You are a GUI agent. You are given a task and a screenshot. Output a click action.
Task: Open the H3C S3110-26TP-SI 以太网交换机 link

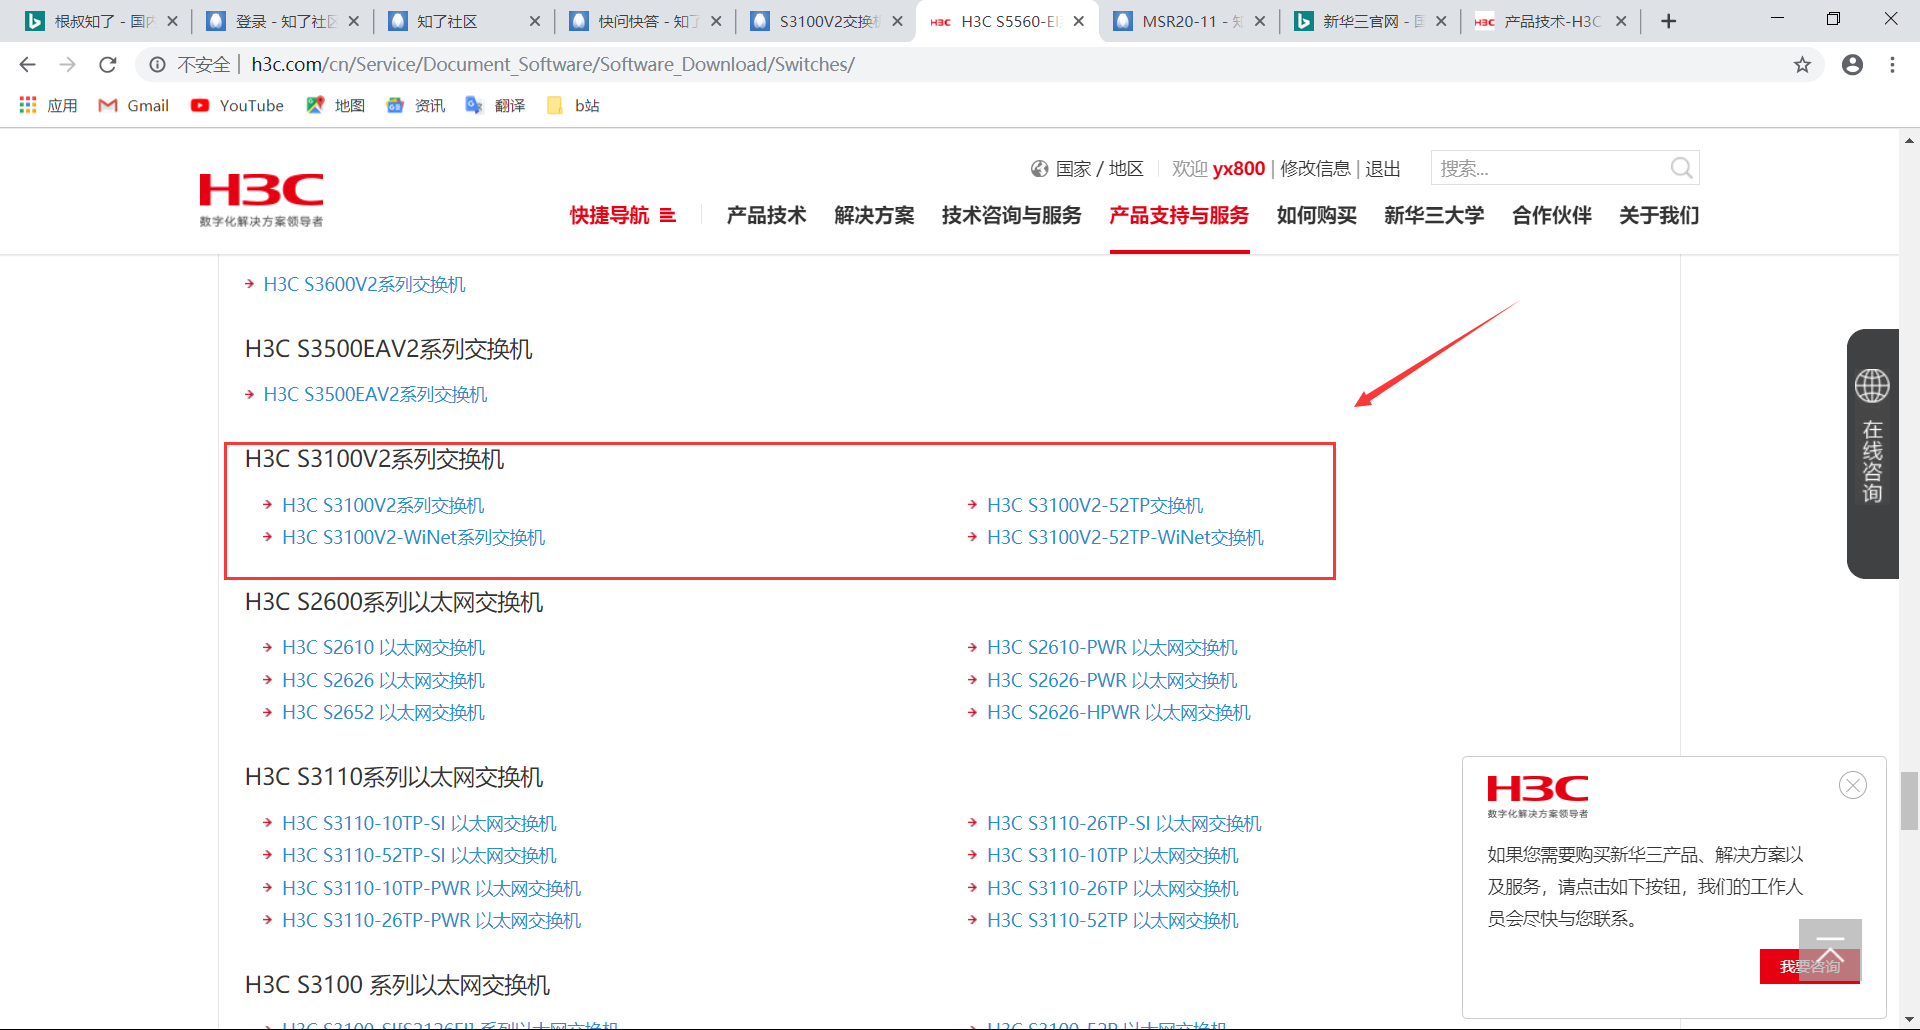click(x=1124, y=824)
